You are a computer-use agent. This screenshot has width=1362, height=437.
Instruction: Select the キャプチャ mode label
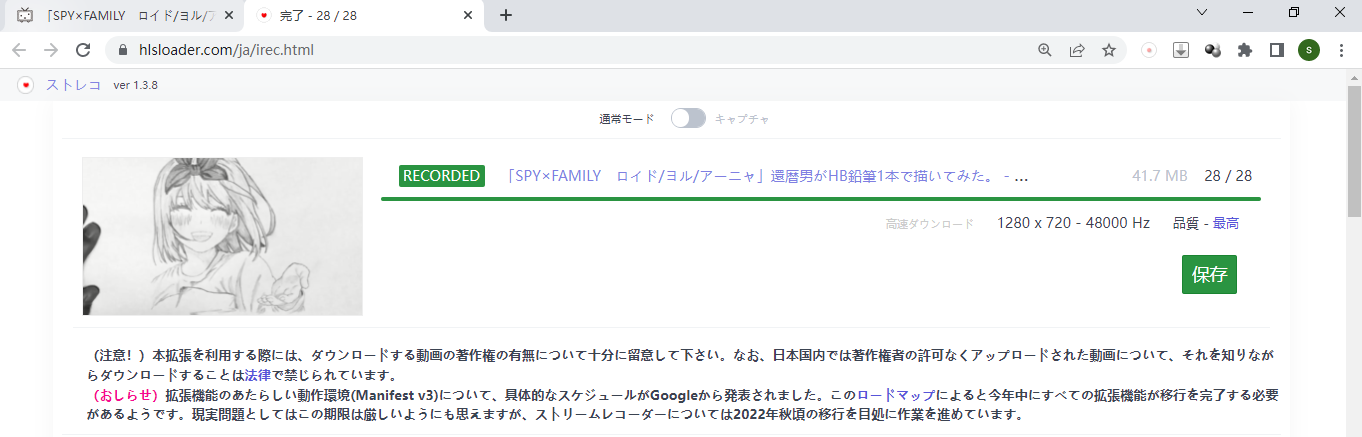tap(742, 119)
